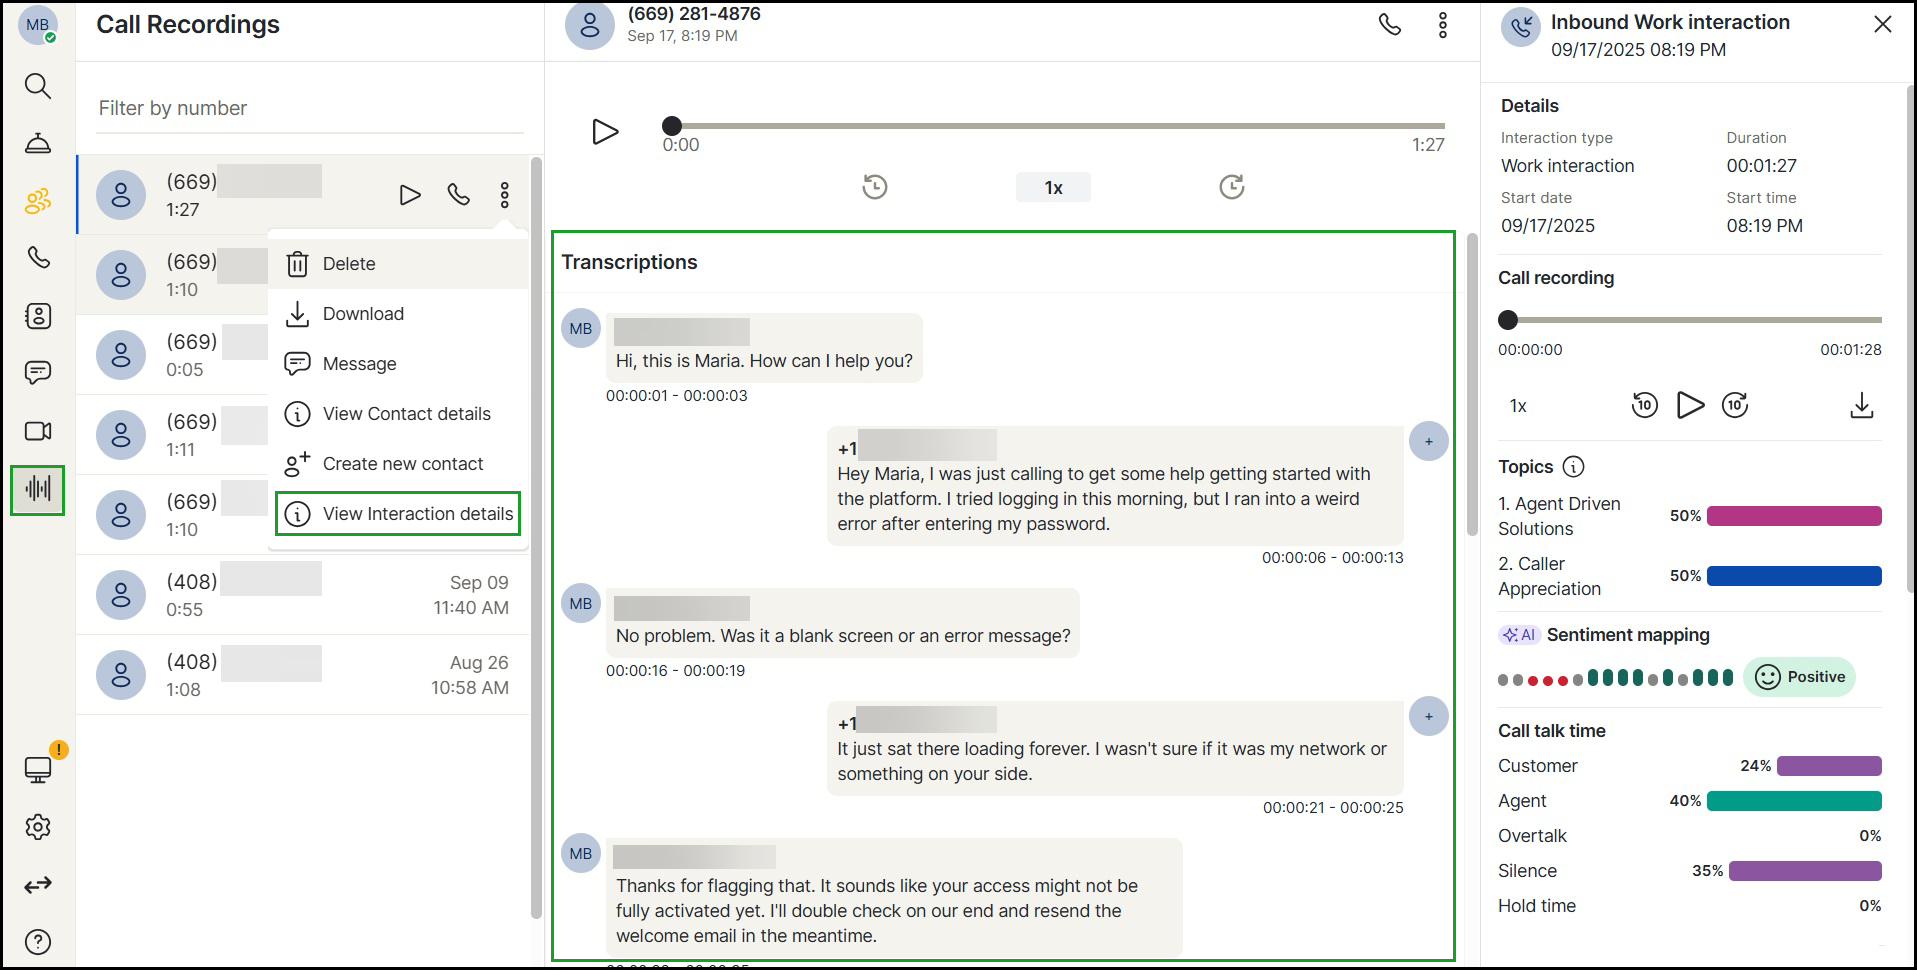Screen dimensions: 1917x970
Task: Download the call recording in details panel
Action: click(x=1861, y=405)
